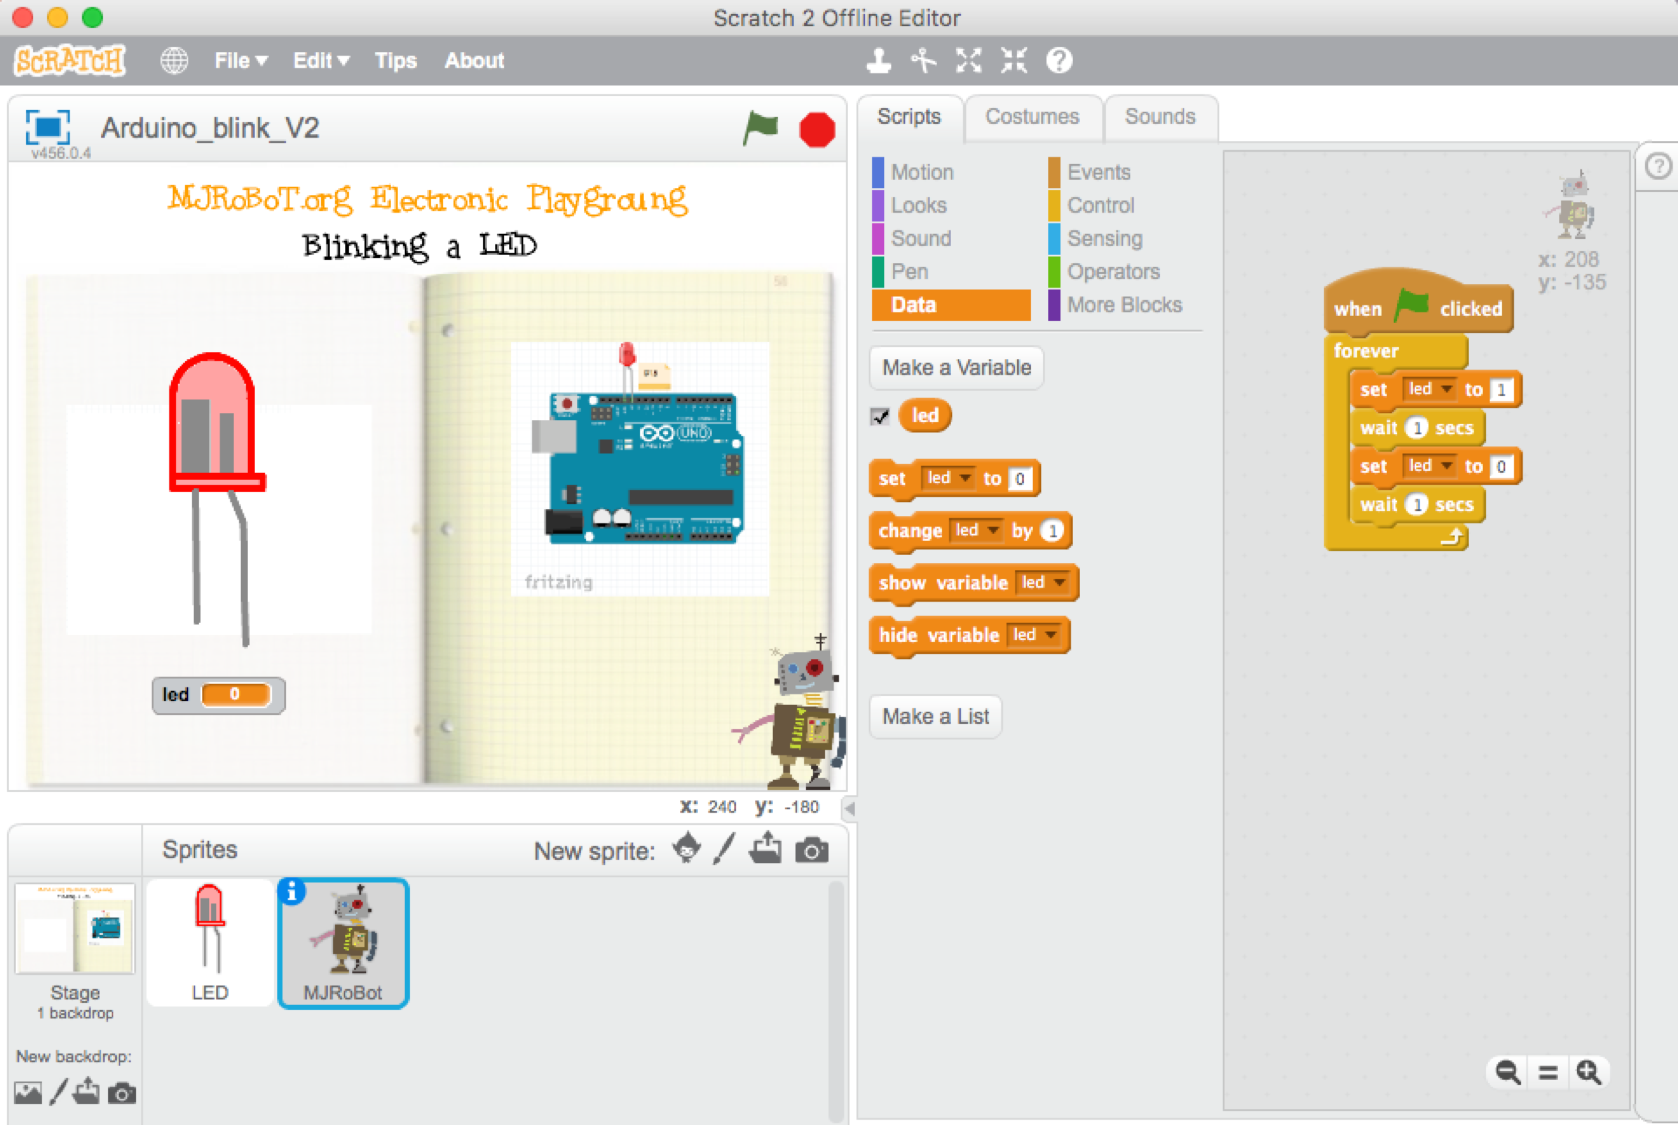Upload sprite from file icon
Screen dimensions: 1678x1125
[766, 849]
